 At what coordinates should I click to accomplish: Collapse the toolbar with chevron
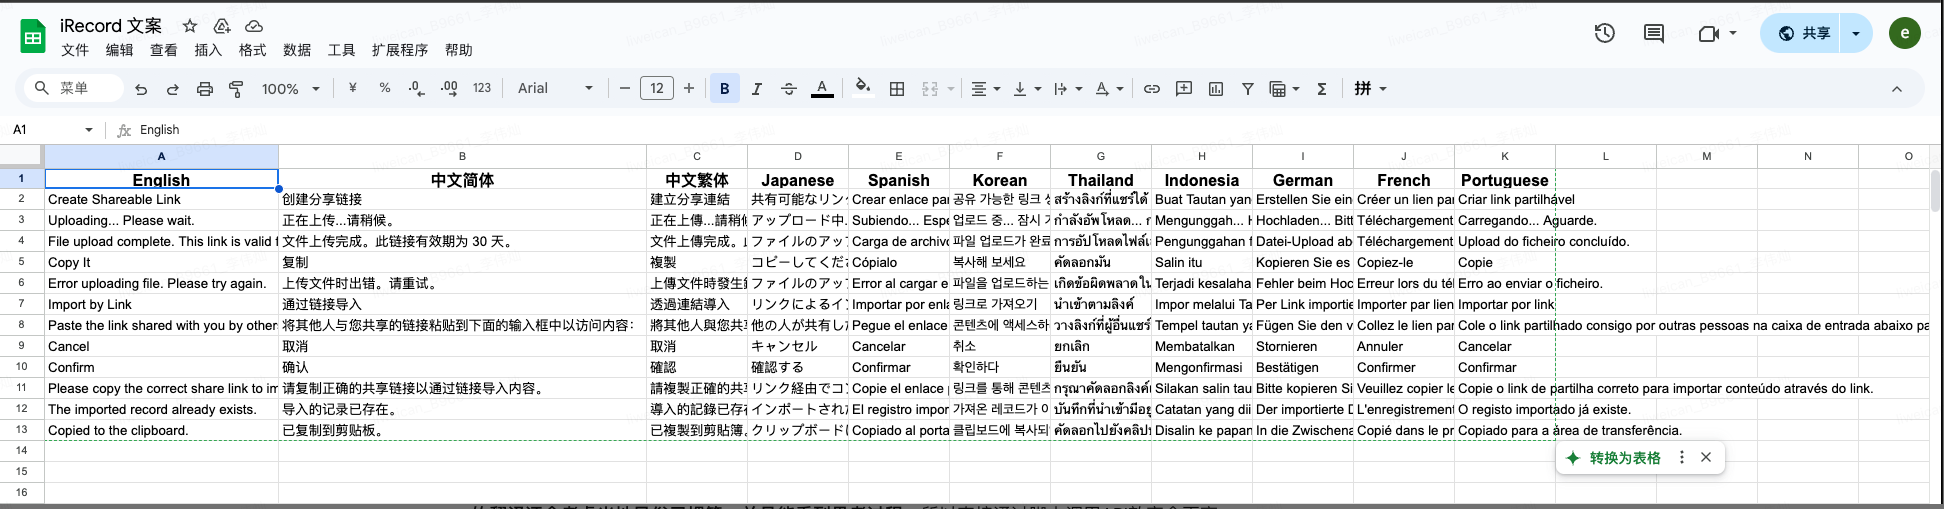pos(1897,89)
